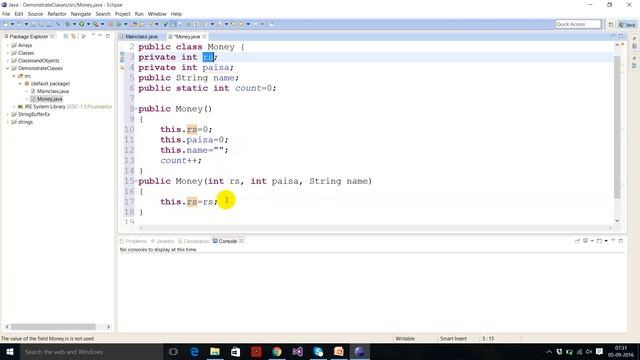
Task: Collapse the default package node
Action: (x=20, y=84)
